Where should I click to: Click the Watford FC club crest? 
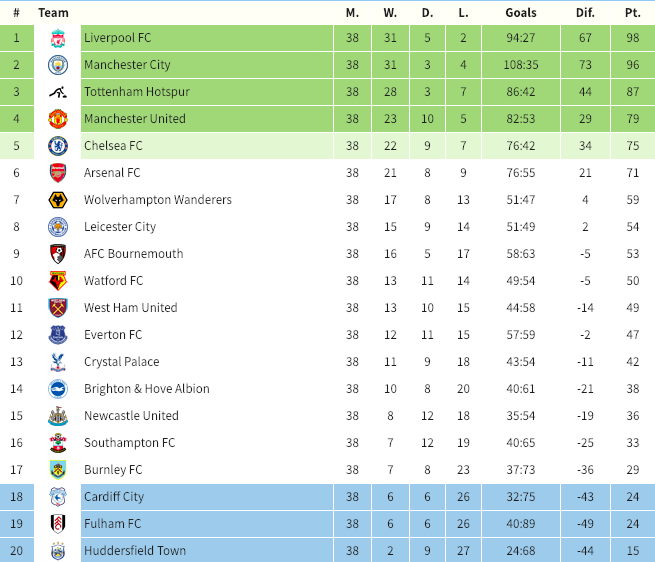pos(57,281)
